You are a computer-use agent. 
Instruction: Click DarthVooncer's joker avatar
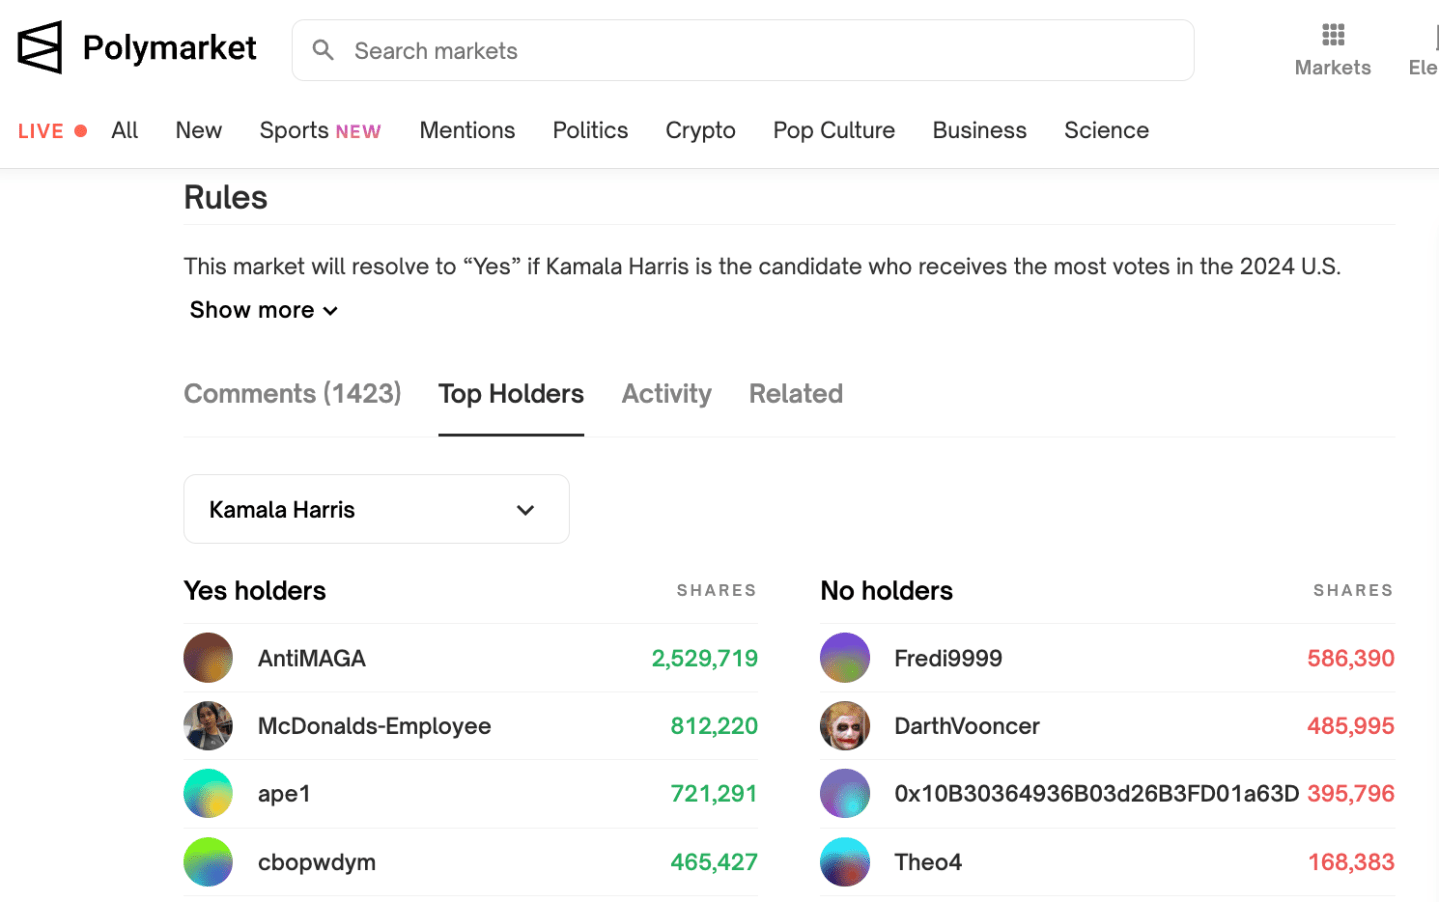point(845,726)
